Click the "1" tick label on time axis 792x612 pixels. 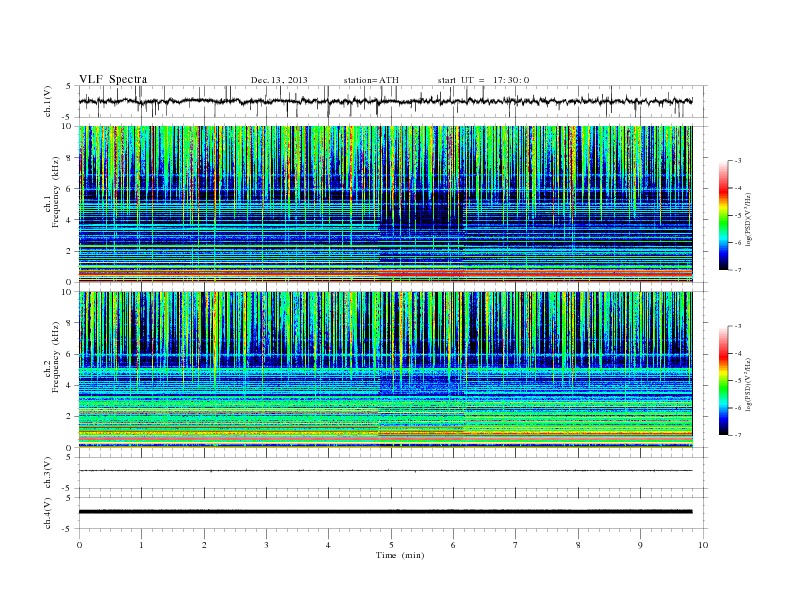pyautogui.click(x=141, y=545)
